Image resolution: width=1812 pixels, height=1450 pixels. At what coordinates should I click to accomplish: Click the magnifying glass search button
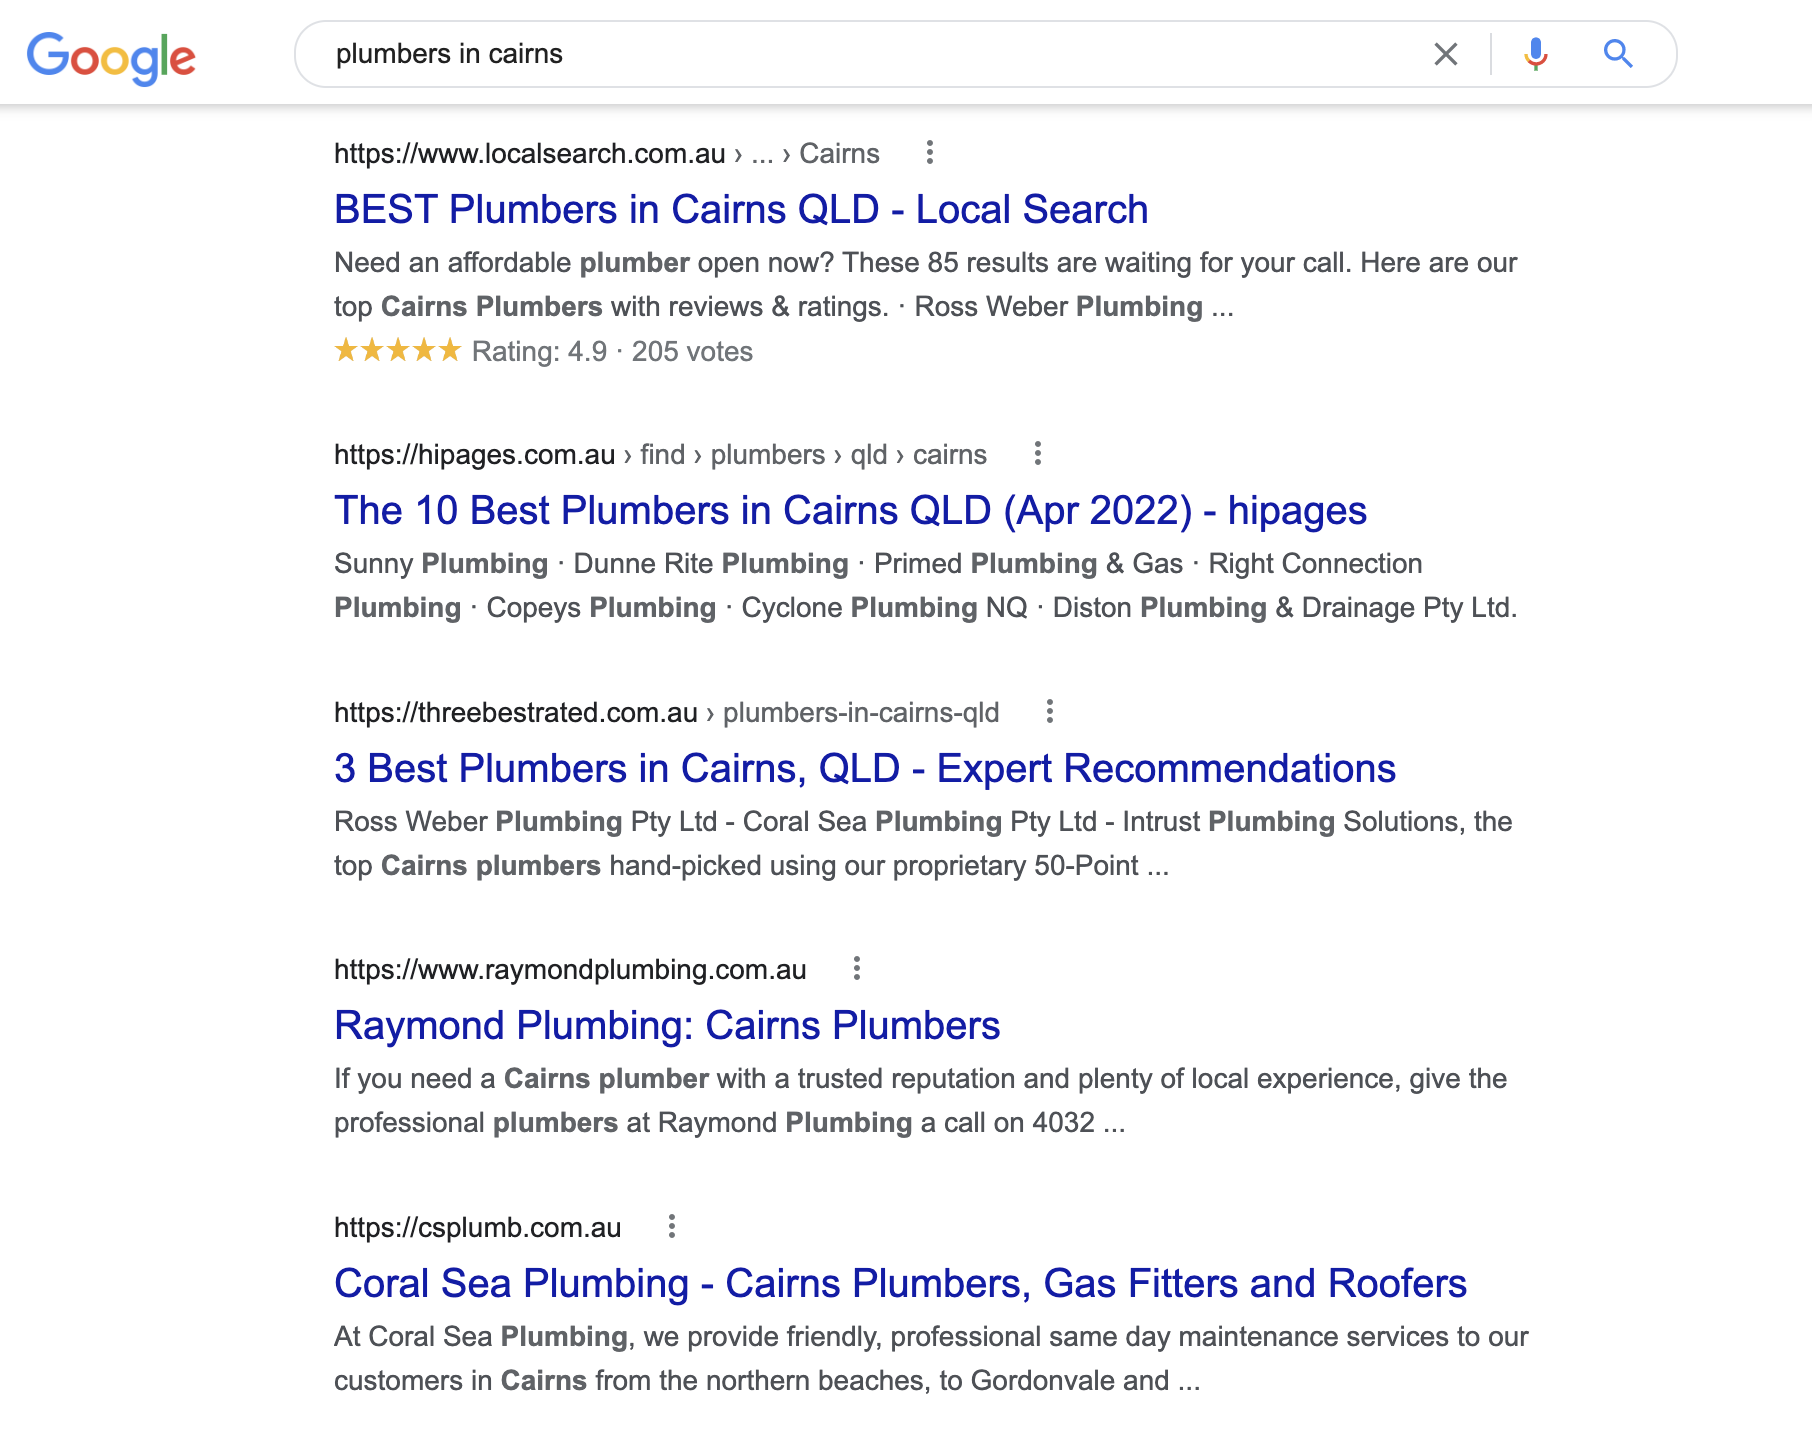click(1617, 54)
